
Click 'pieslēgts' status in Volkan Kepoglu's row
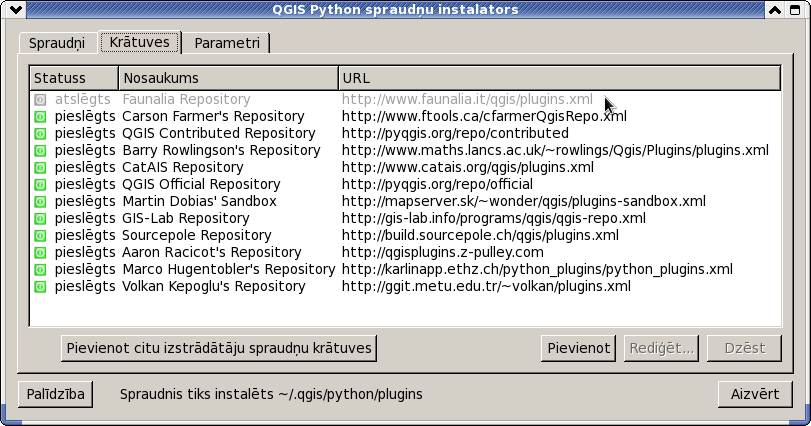(85, 286)
